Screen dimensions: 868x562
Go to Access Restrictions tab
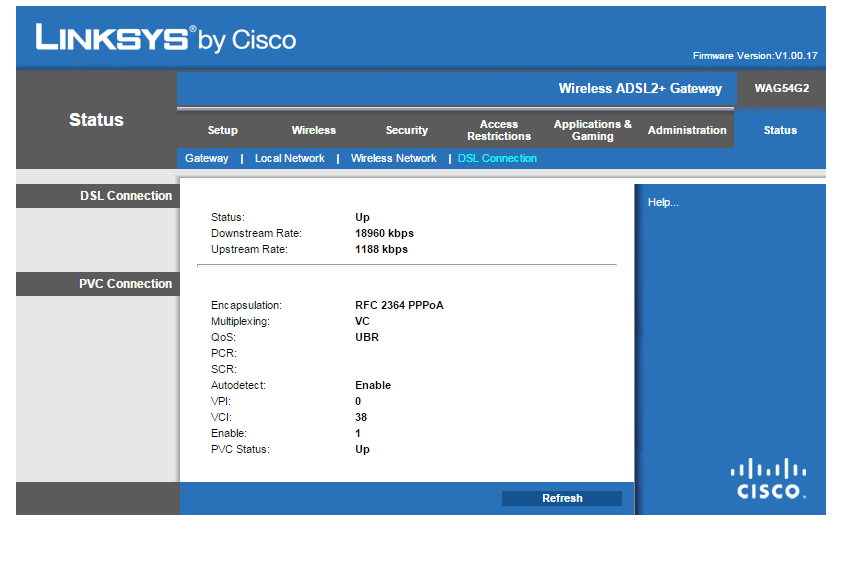[499, 130]
